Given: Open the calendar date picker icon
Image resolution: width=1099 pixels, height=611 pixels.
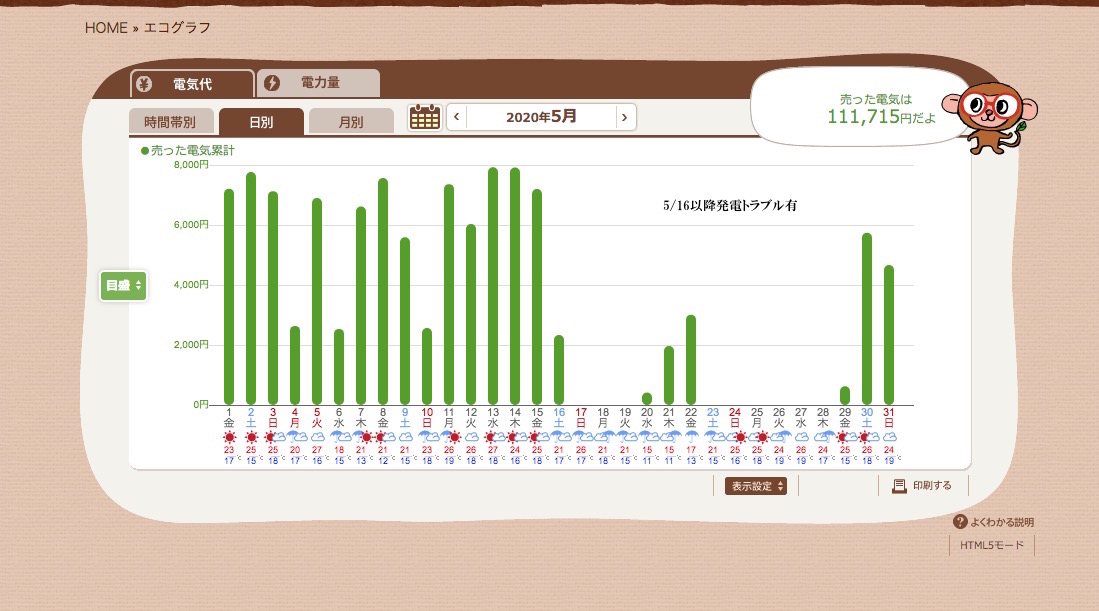Looking at the screenshot, I should tap(425, 117).
